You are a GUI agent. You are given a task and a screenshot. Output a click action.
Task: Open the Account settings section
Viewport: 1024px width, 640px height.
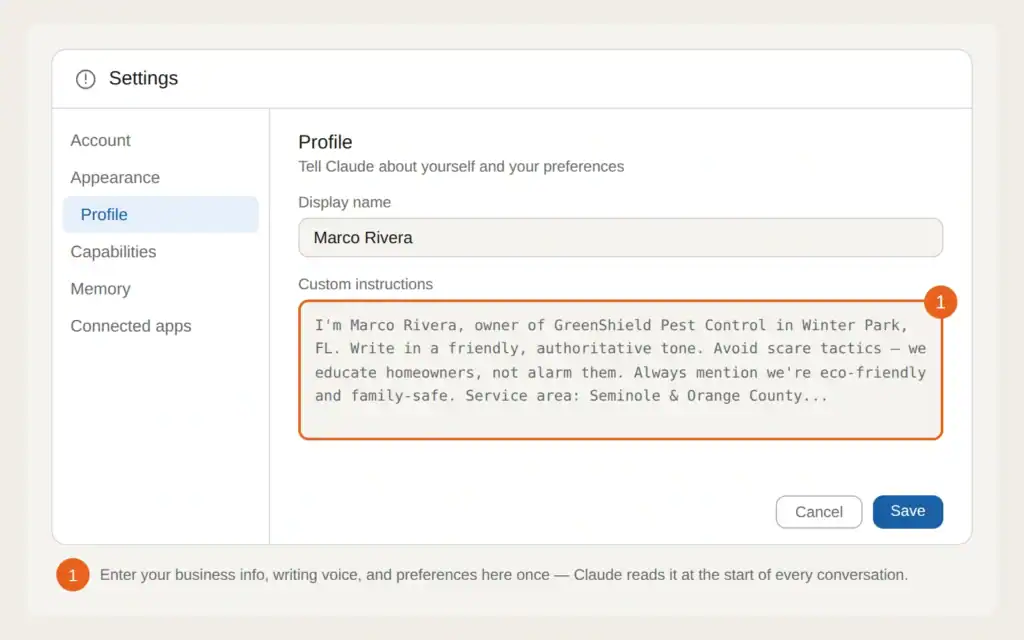click(100, 140)
